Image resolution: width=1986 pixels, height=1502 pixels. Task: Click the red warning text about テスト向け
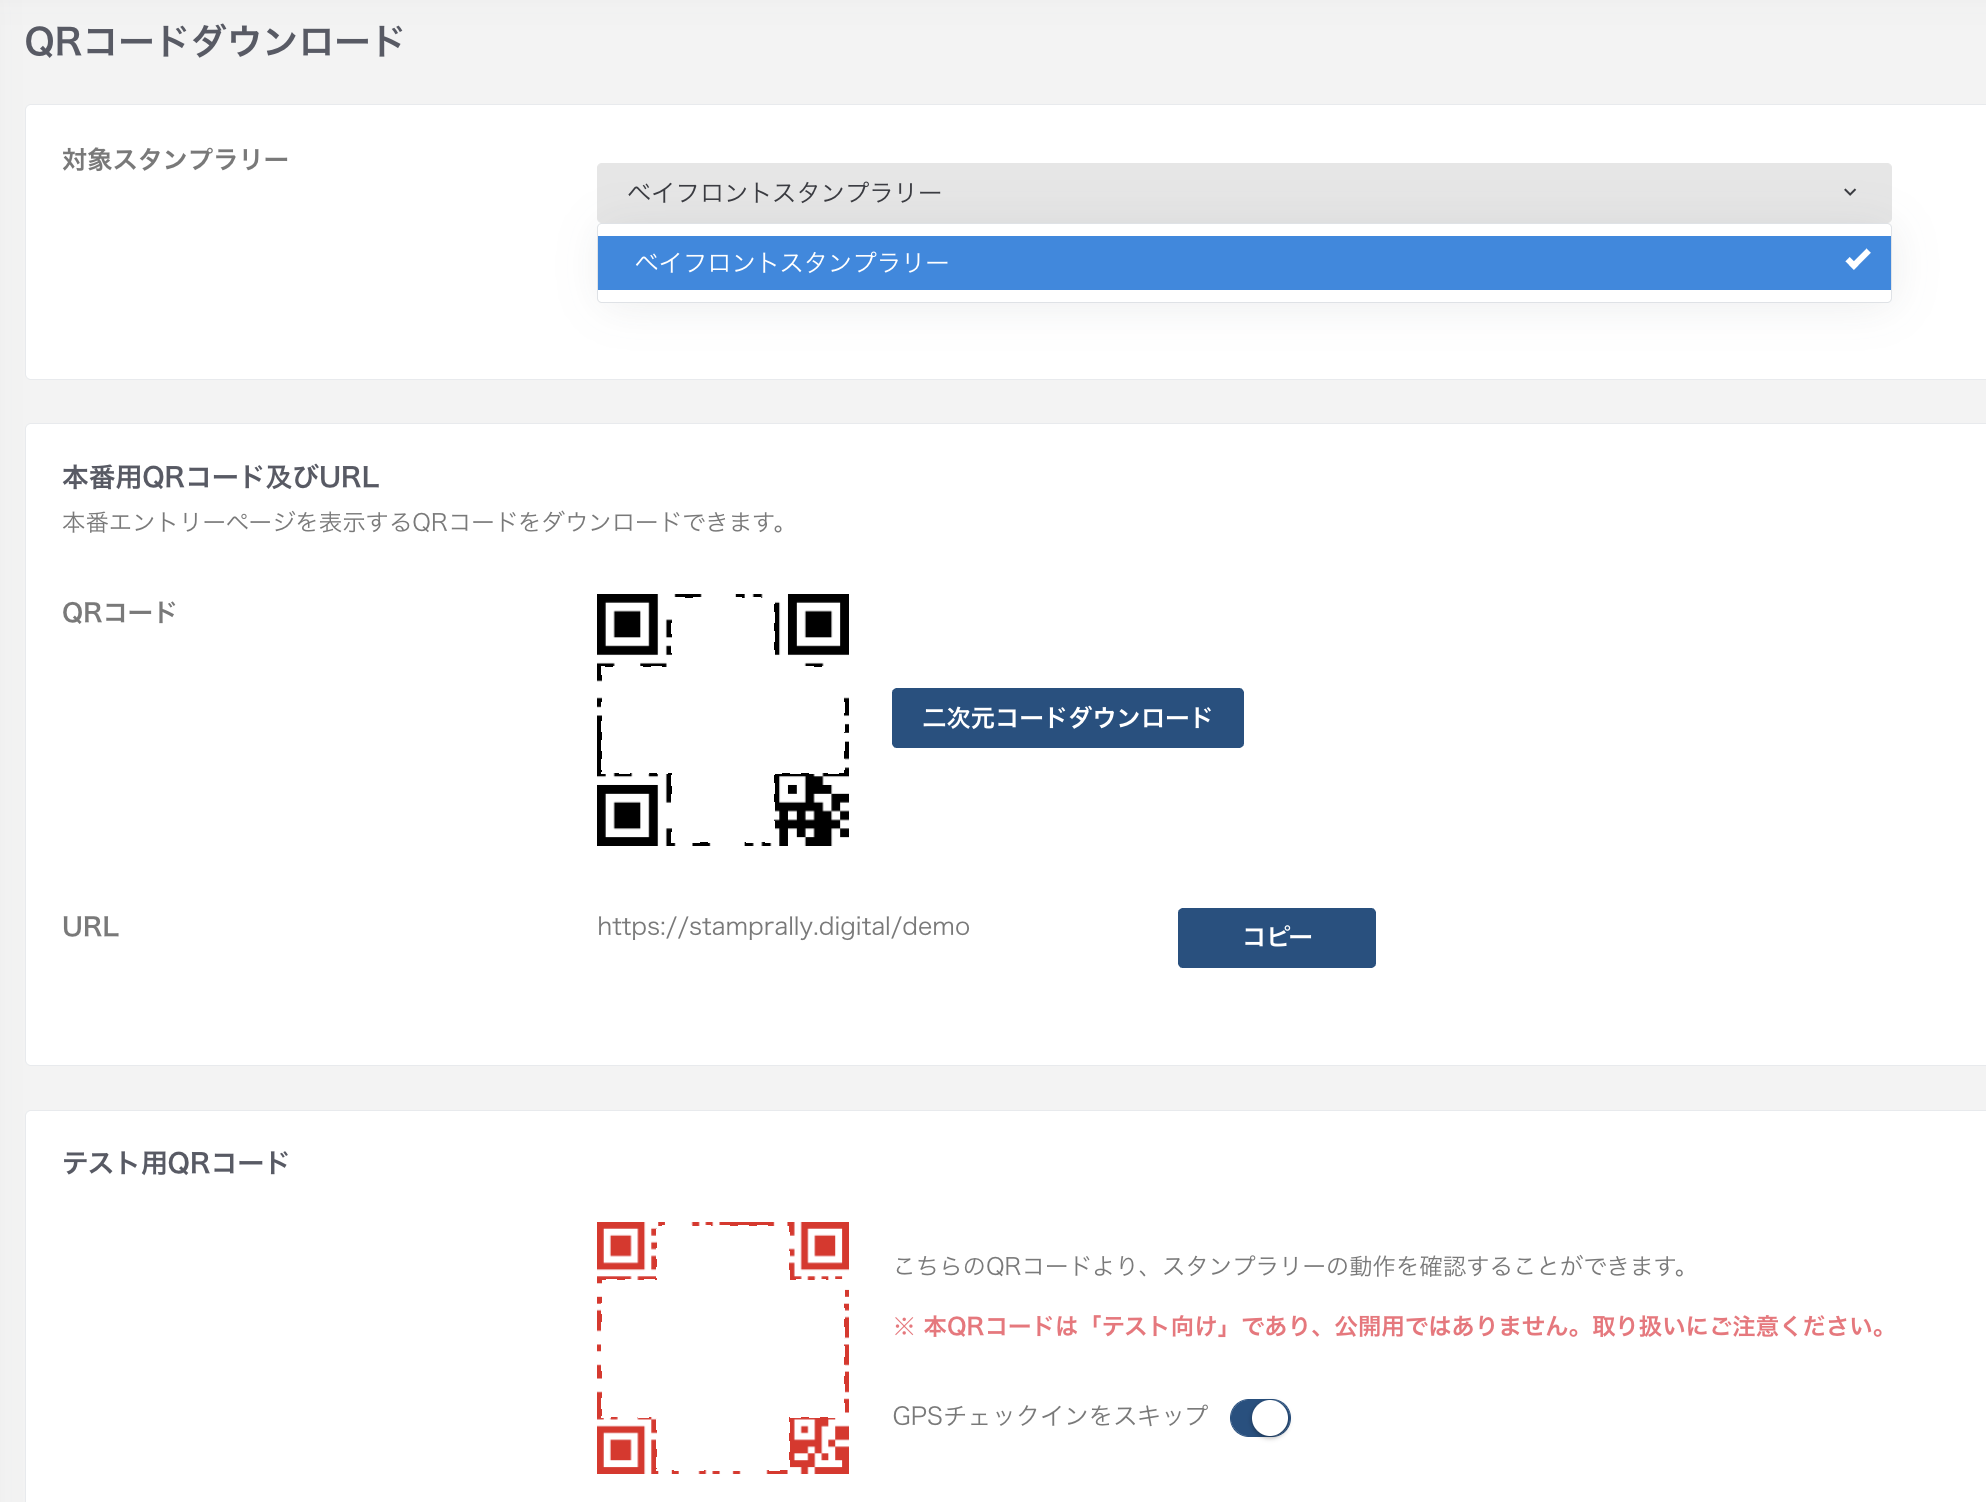[1391, 1326]
